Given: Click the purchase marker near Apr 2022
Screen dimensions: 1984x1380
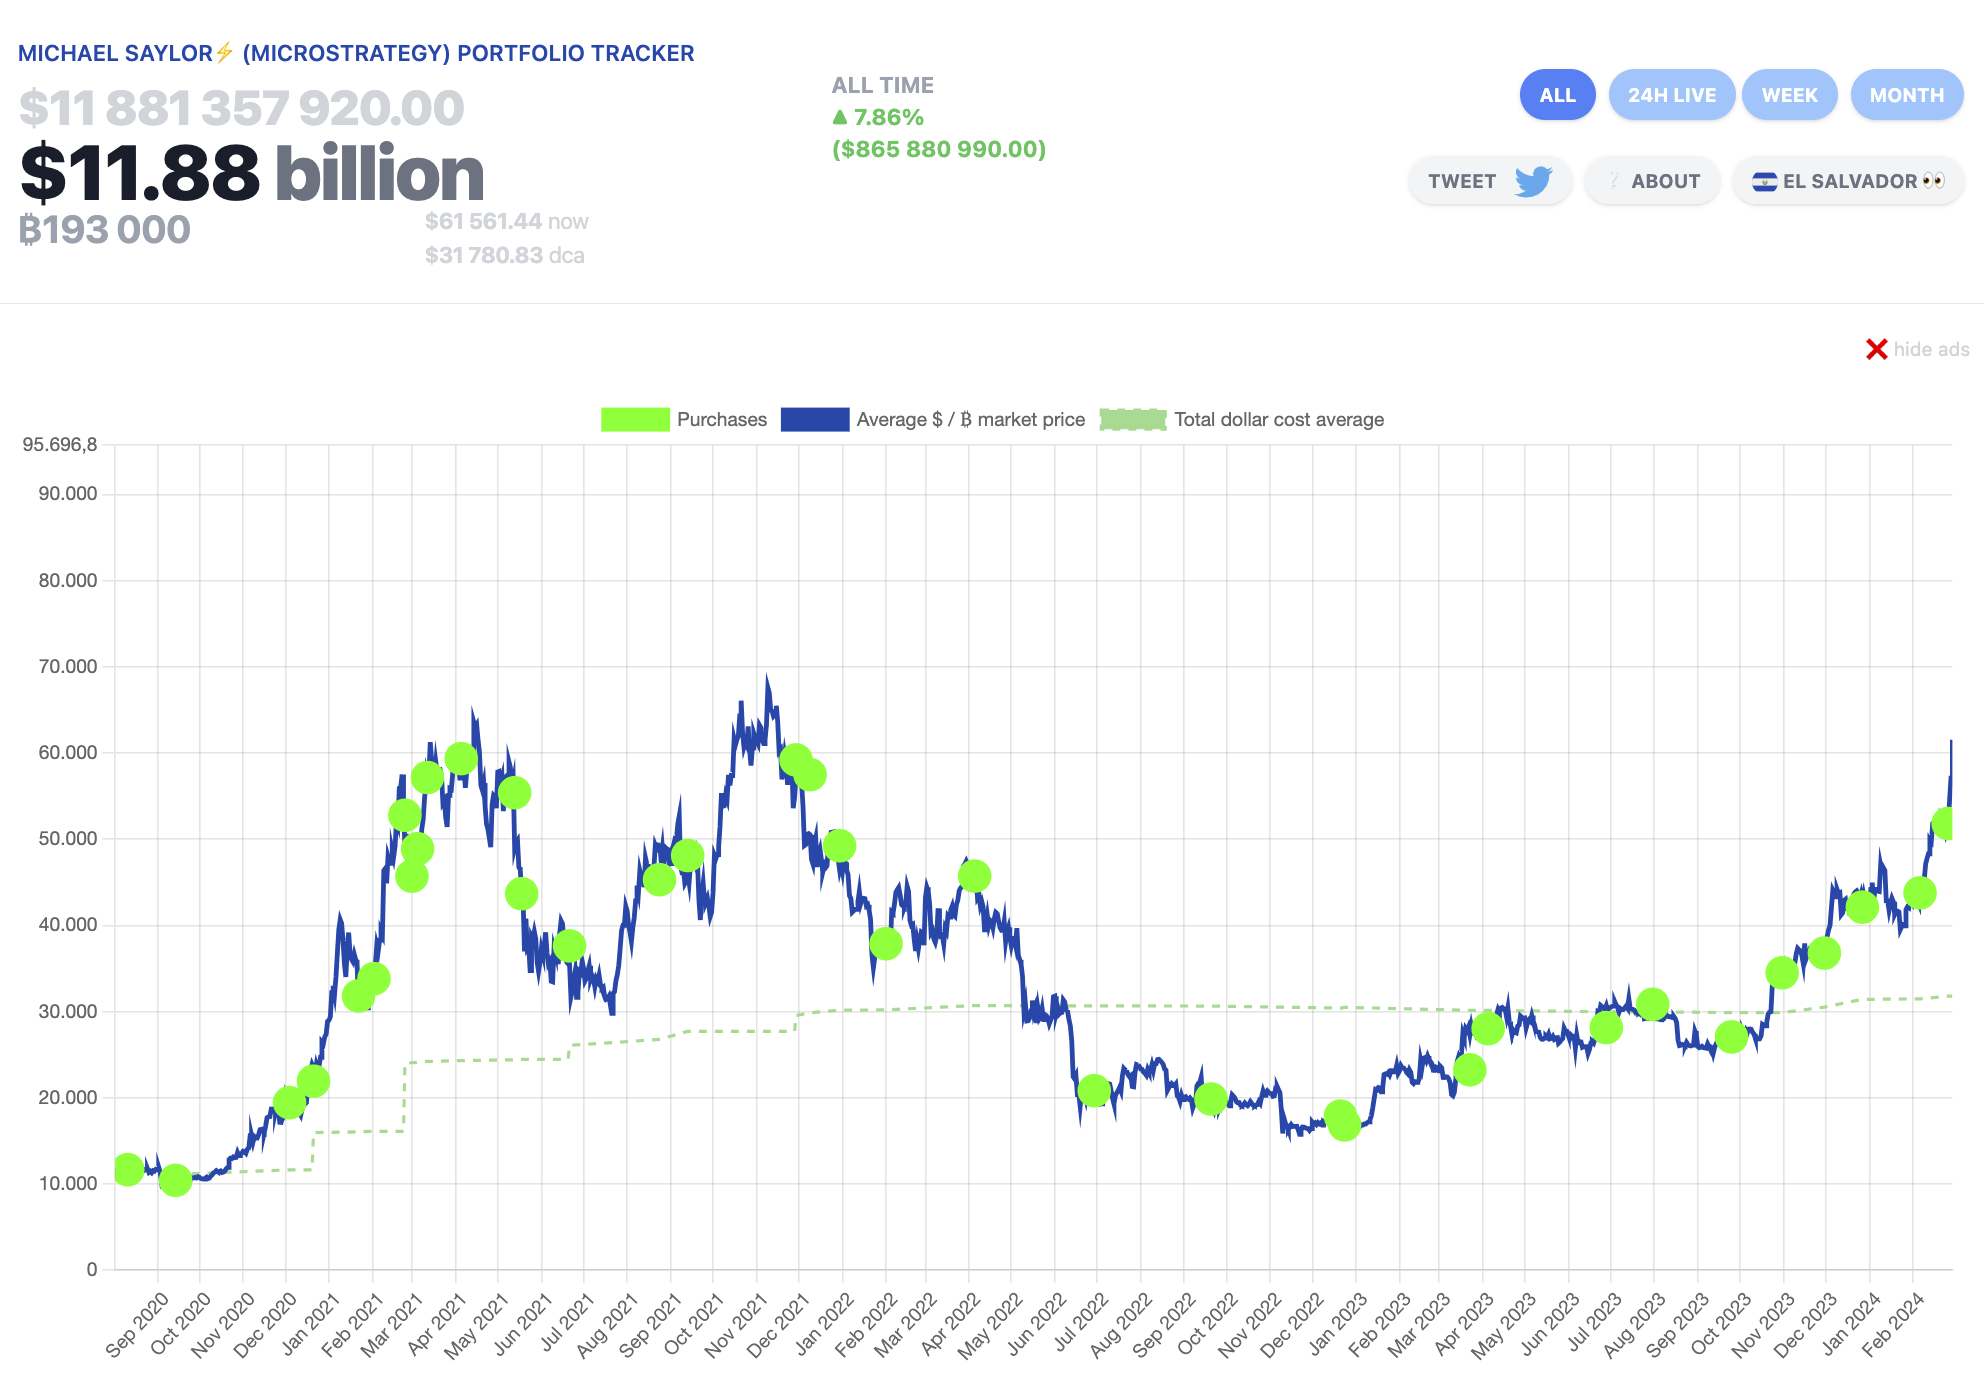Looking at the screenshot, I should pos(974,876).
